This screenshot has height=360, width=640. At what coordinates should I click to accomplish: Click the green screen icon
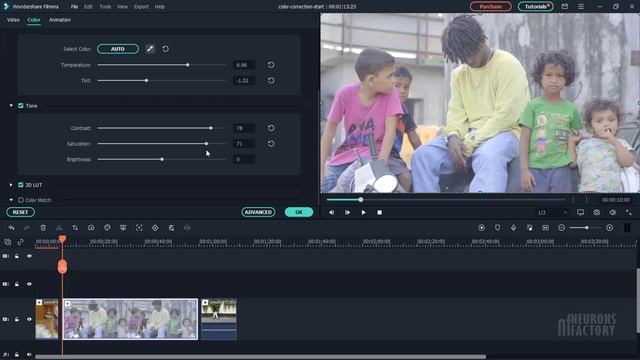point(123,228)
